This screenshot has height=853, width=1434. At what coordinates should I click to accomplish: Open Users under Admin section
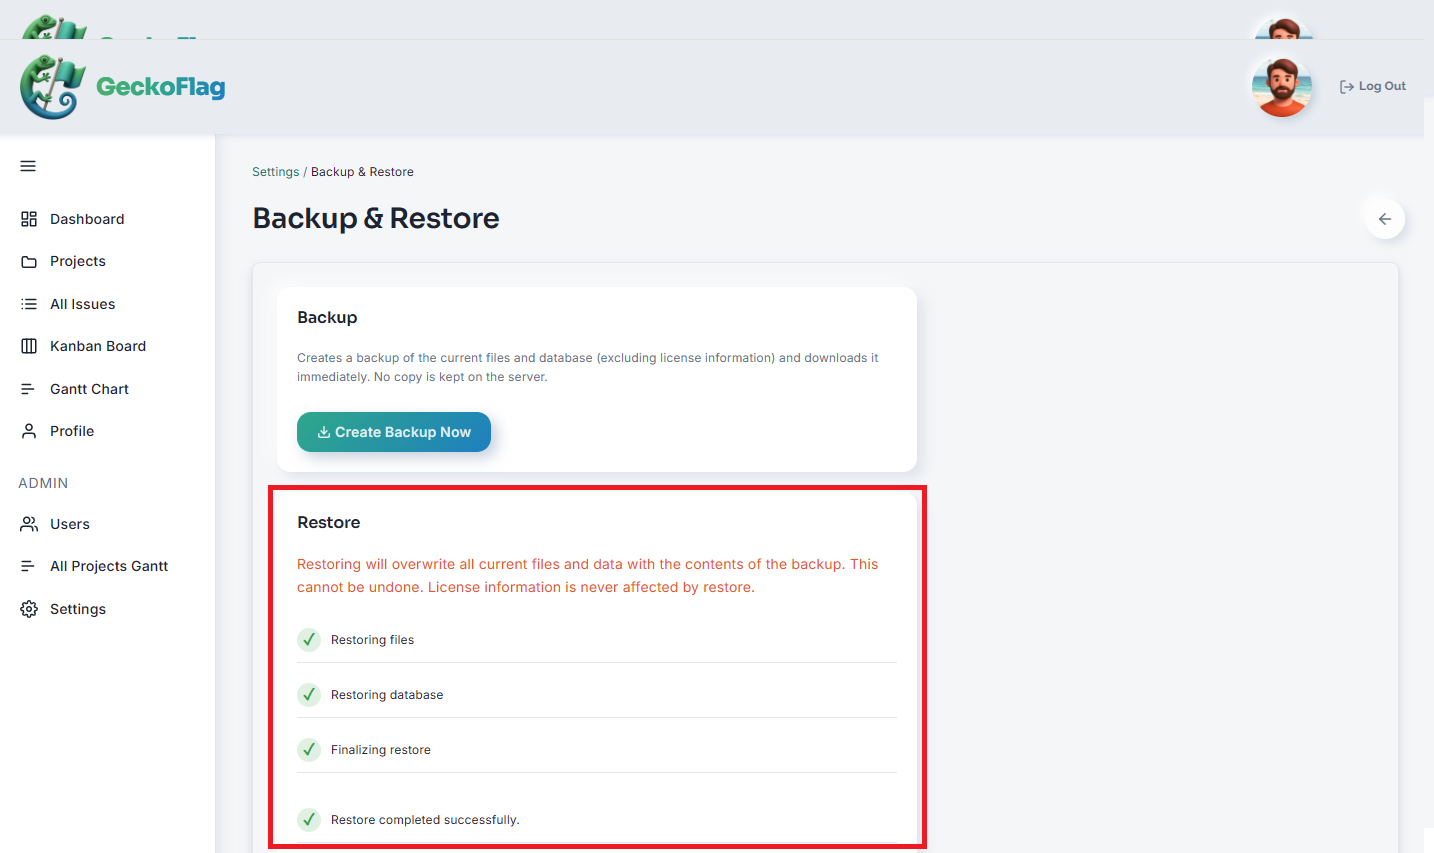pos(70,524)
